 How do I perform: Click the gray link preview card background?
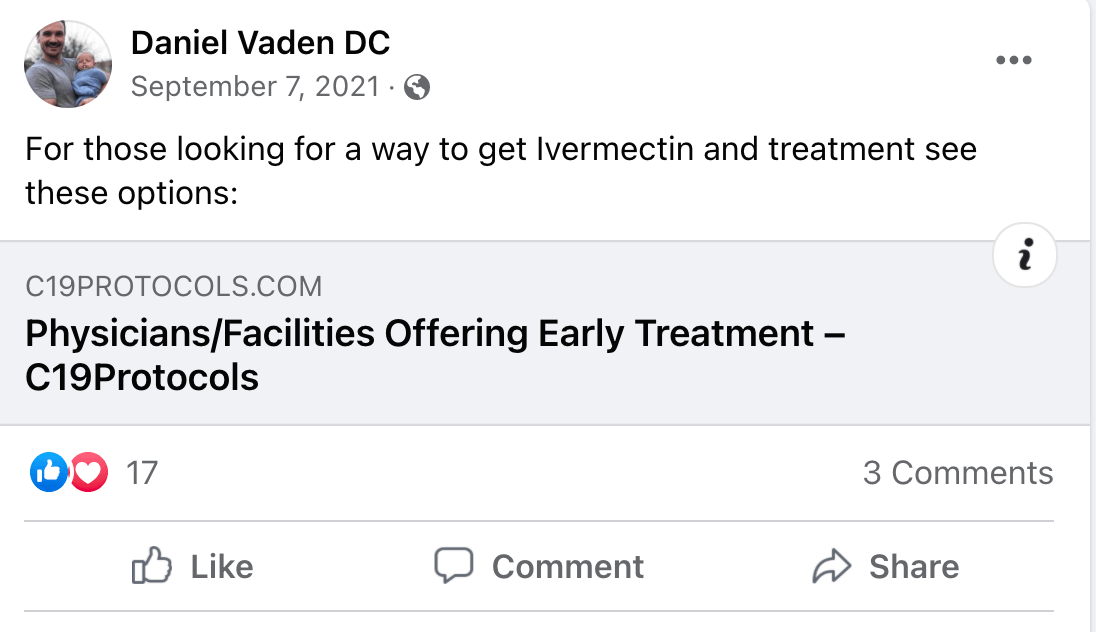tap(545, 333)
